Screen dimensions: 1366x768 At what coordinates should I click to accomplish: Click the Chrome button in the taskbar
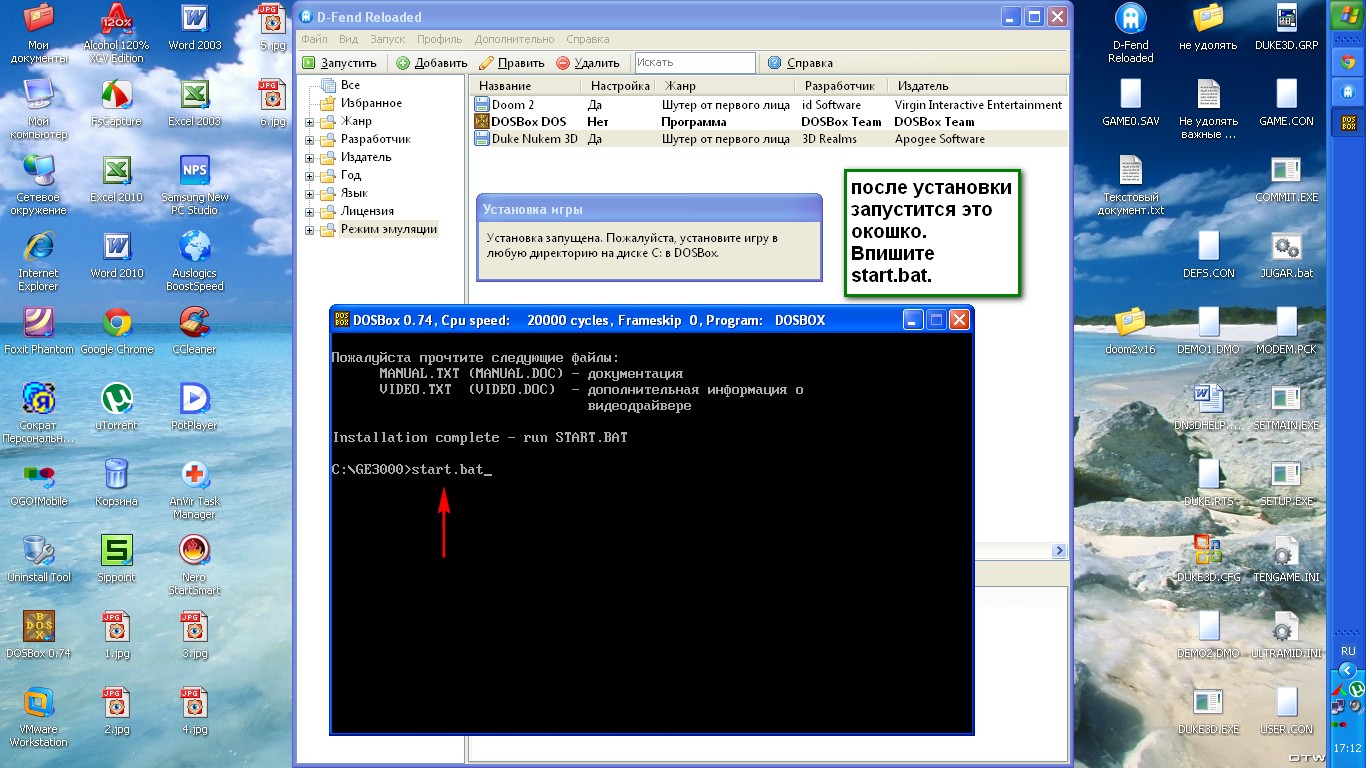[1346, 62]
